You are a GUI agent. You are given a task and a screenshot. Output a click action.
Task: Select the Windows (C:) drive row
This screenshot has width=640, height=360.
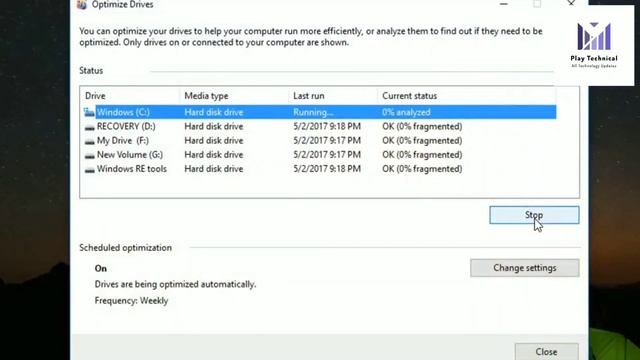pyautogui.click(x=320, y=112)
